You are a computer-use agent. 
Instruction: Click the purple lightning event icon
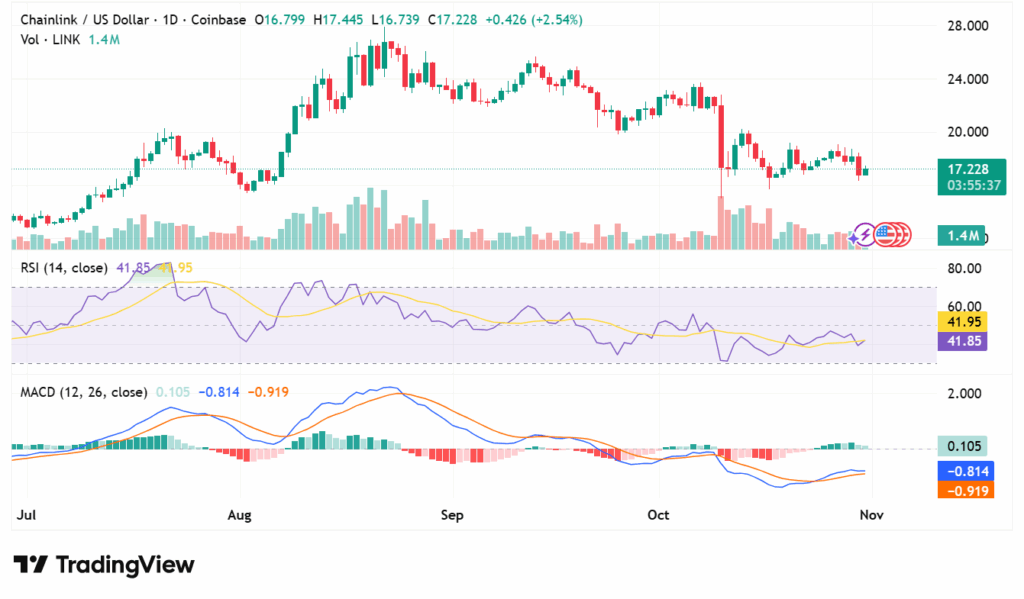coord(862,235)
